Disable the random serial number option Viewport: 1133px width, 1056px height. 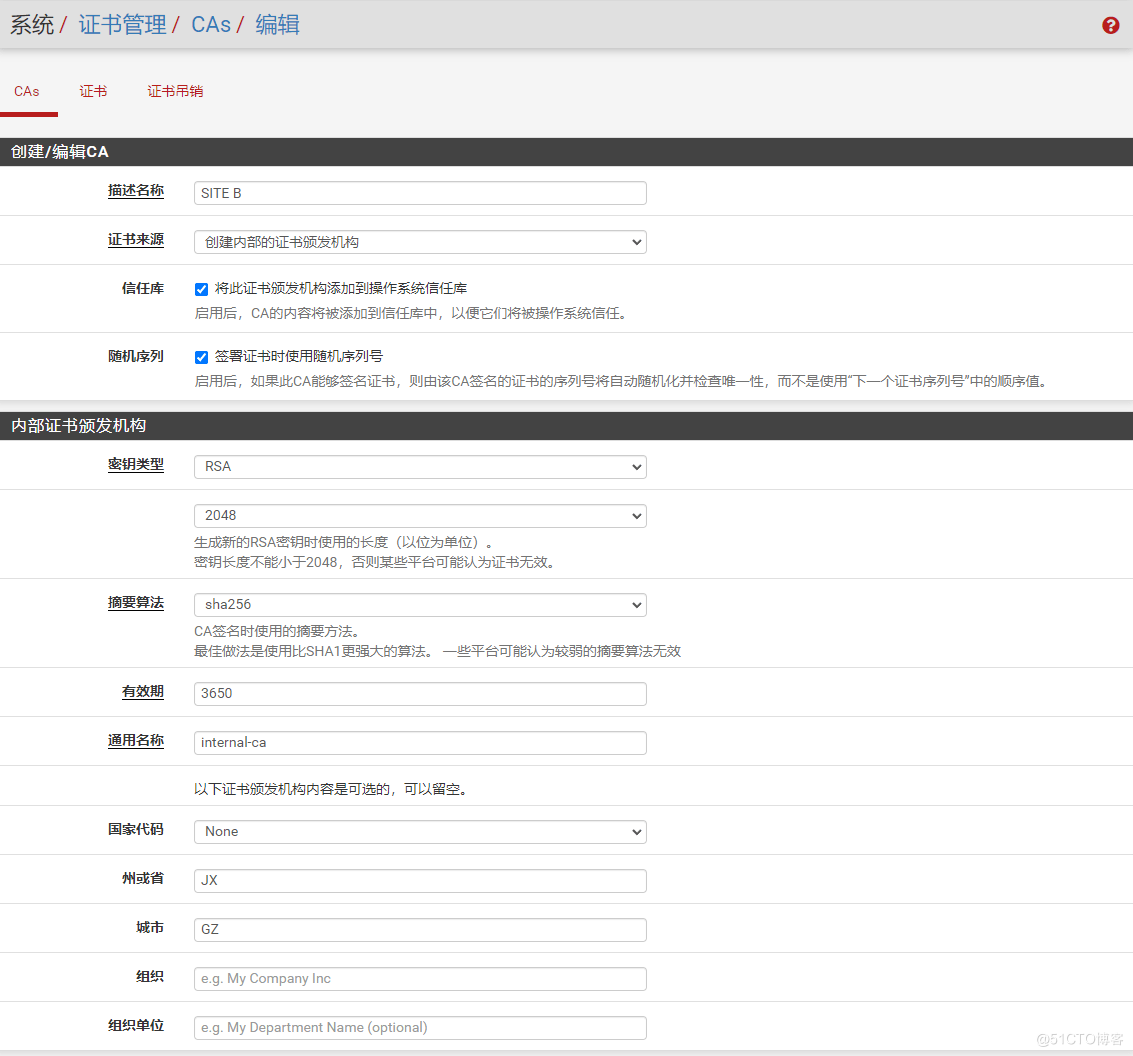pyautogui.click(x=201, y=356)
